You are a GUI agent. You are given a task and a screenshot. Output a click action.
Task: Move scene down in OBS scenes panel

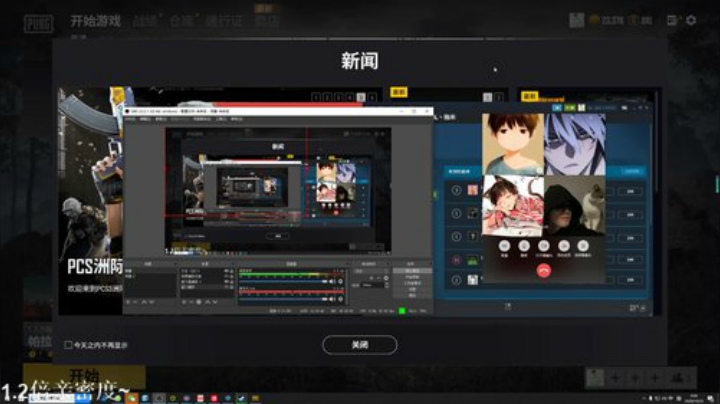[x=152, y=302]
